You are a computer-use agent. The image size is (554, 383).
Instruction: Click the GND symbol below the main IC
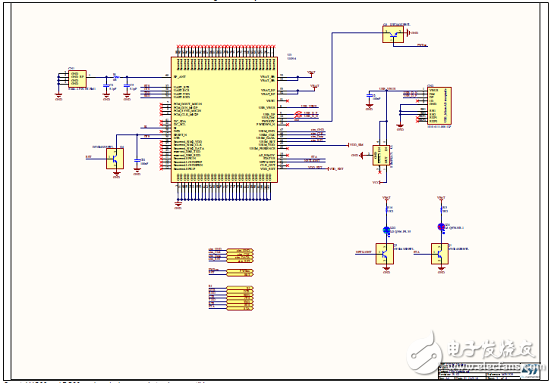178,204
